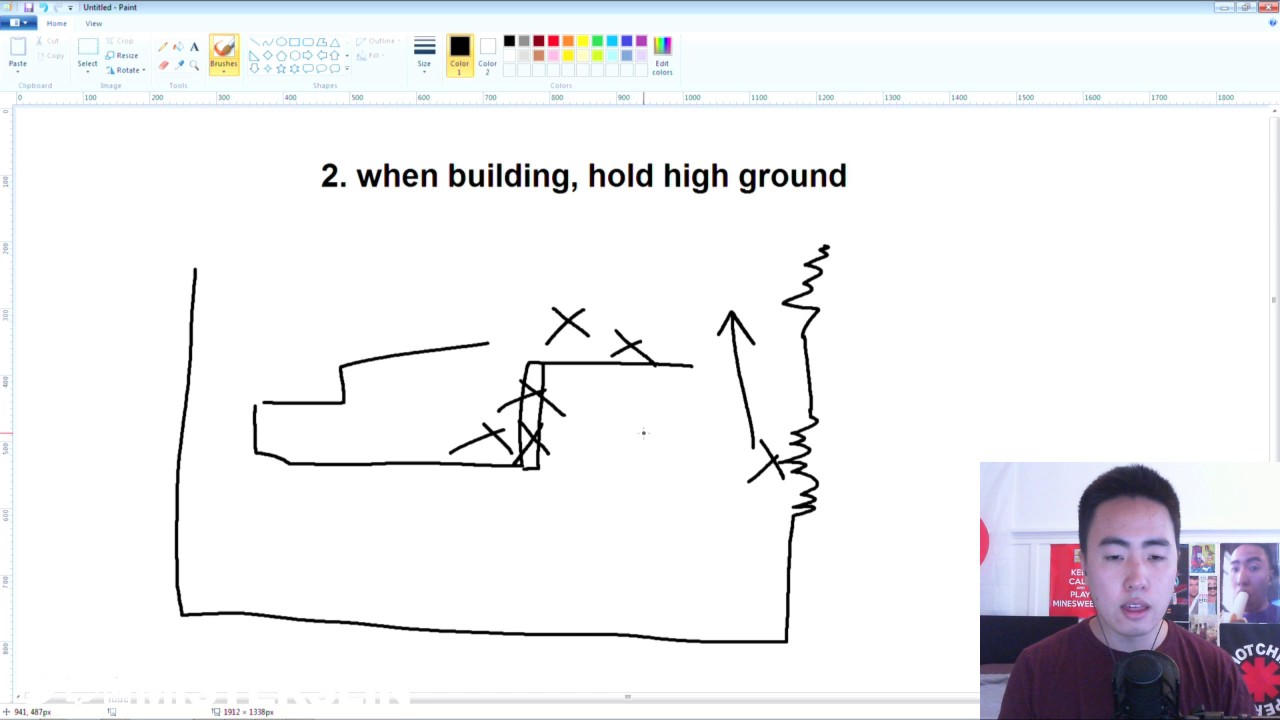Choose the Right arrow shape

(308, 55)
